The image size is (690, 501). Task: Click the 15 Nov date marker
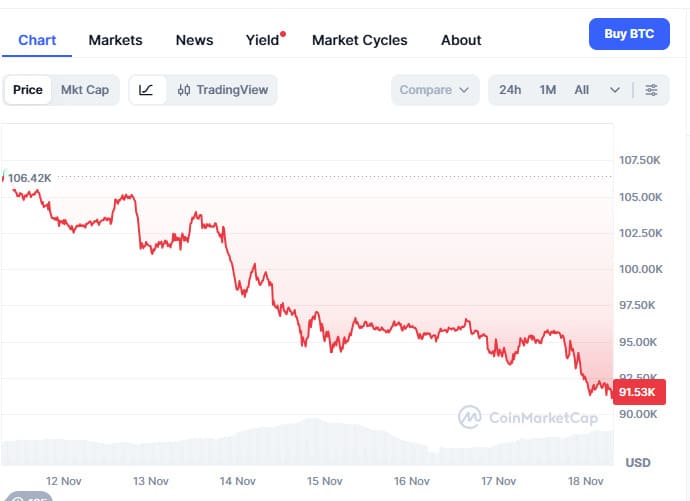[325, 481]
